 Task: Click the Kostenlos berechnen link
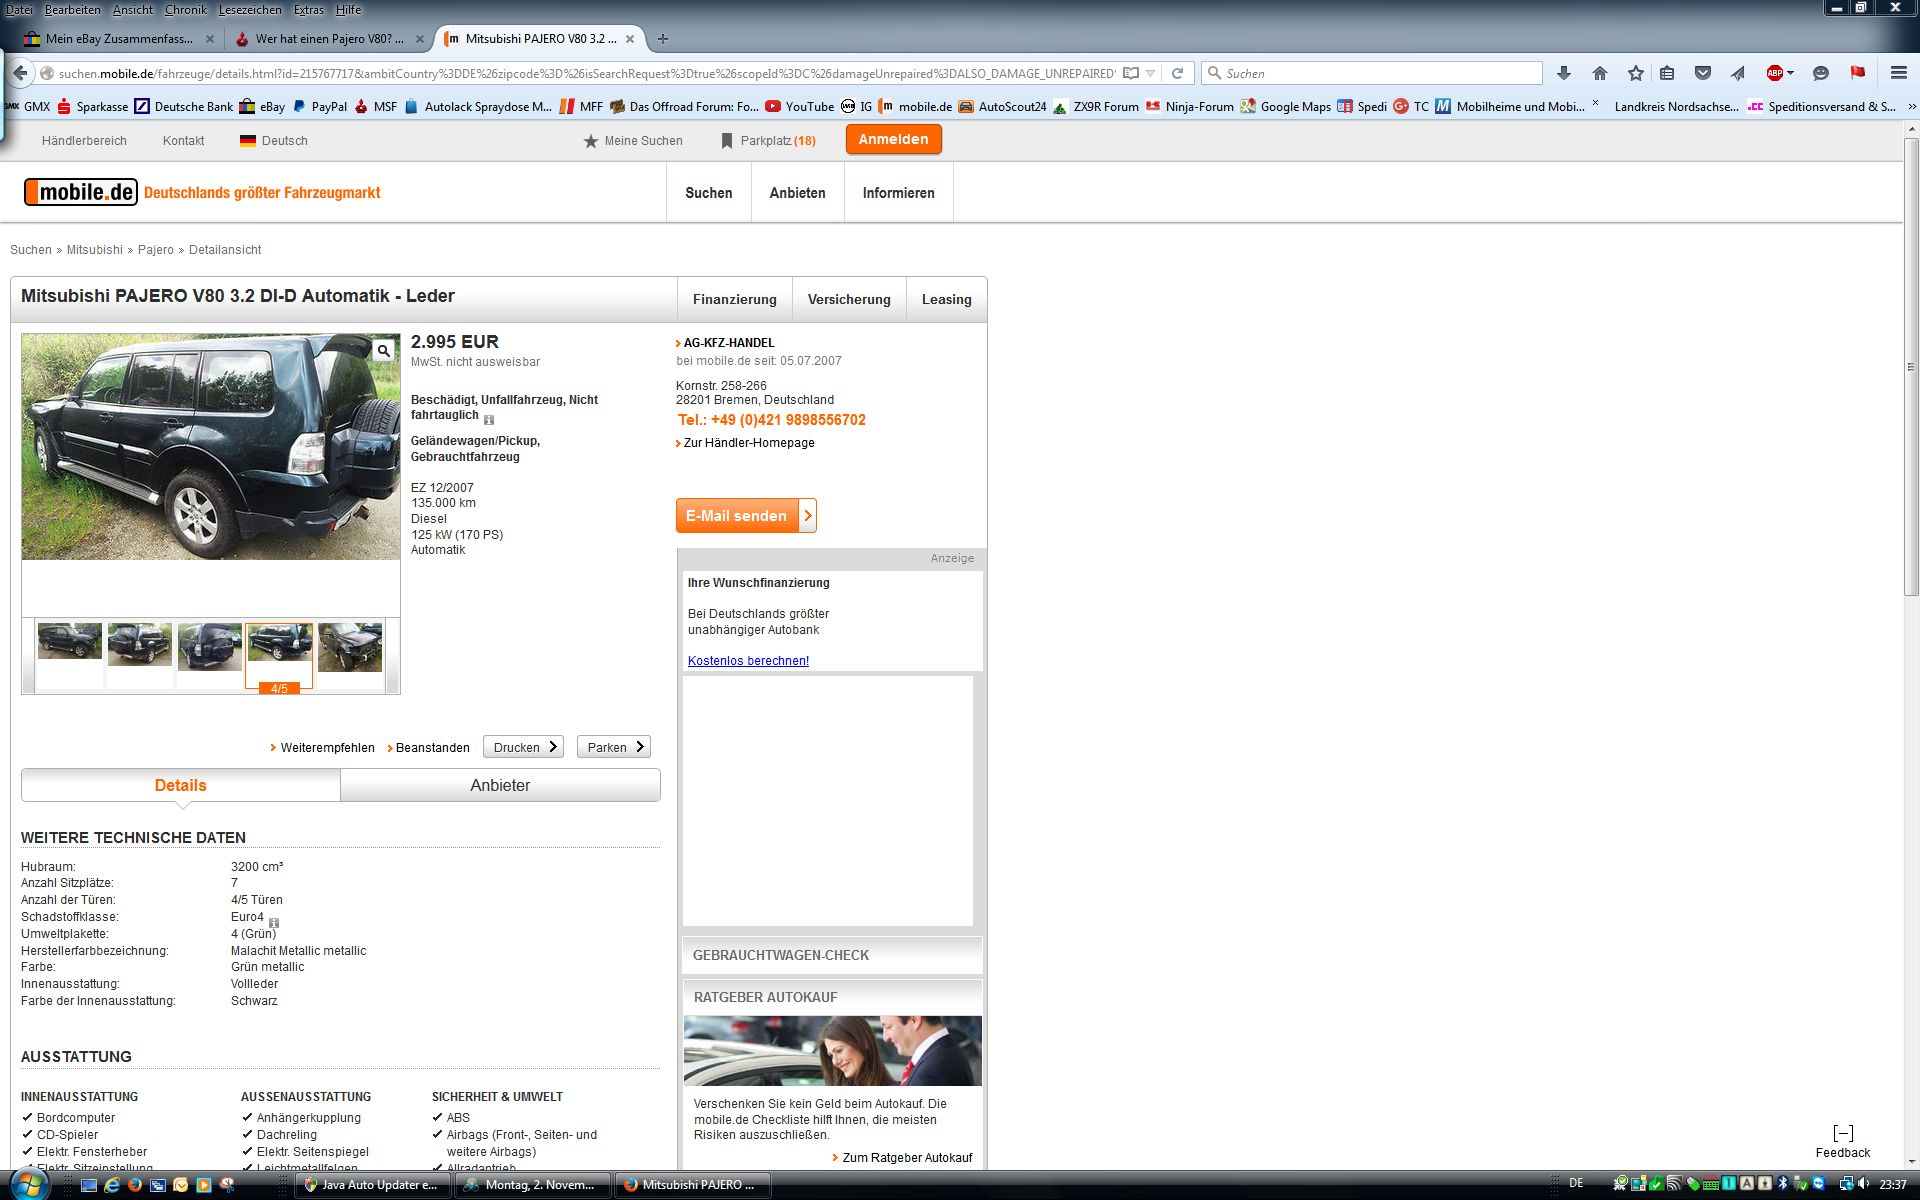point(748,661)
